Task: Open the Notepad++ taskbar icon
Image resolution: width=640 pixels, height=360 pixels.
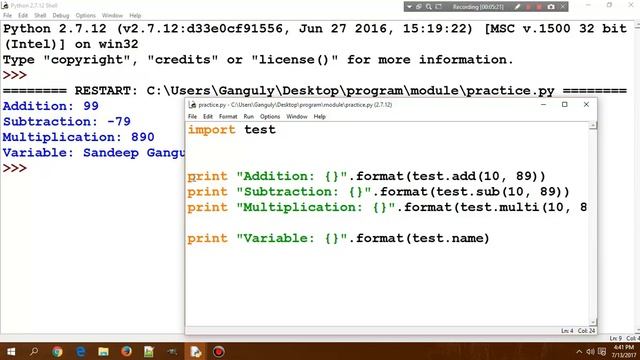Action: (149, 351)
